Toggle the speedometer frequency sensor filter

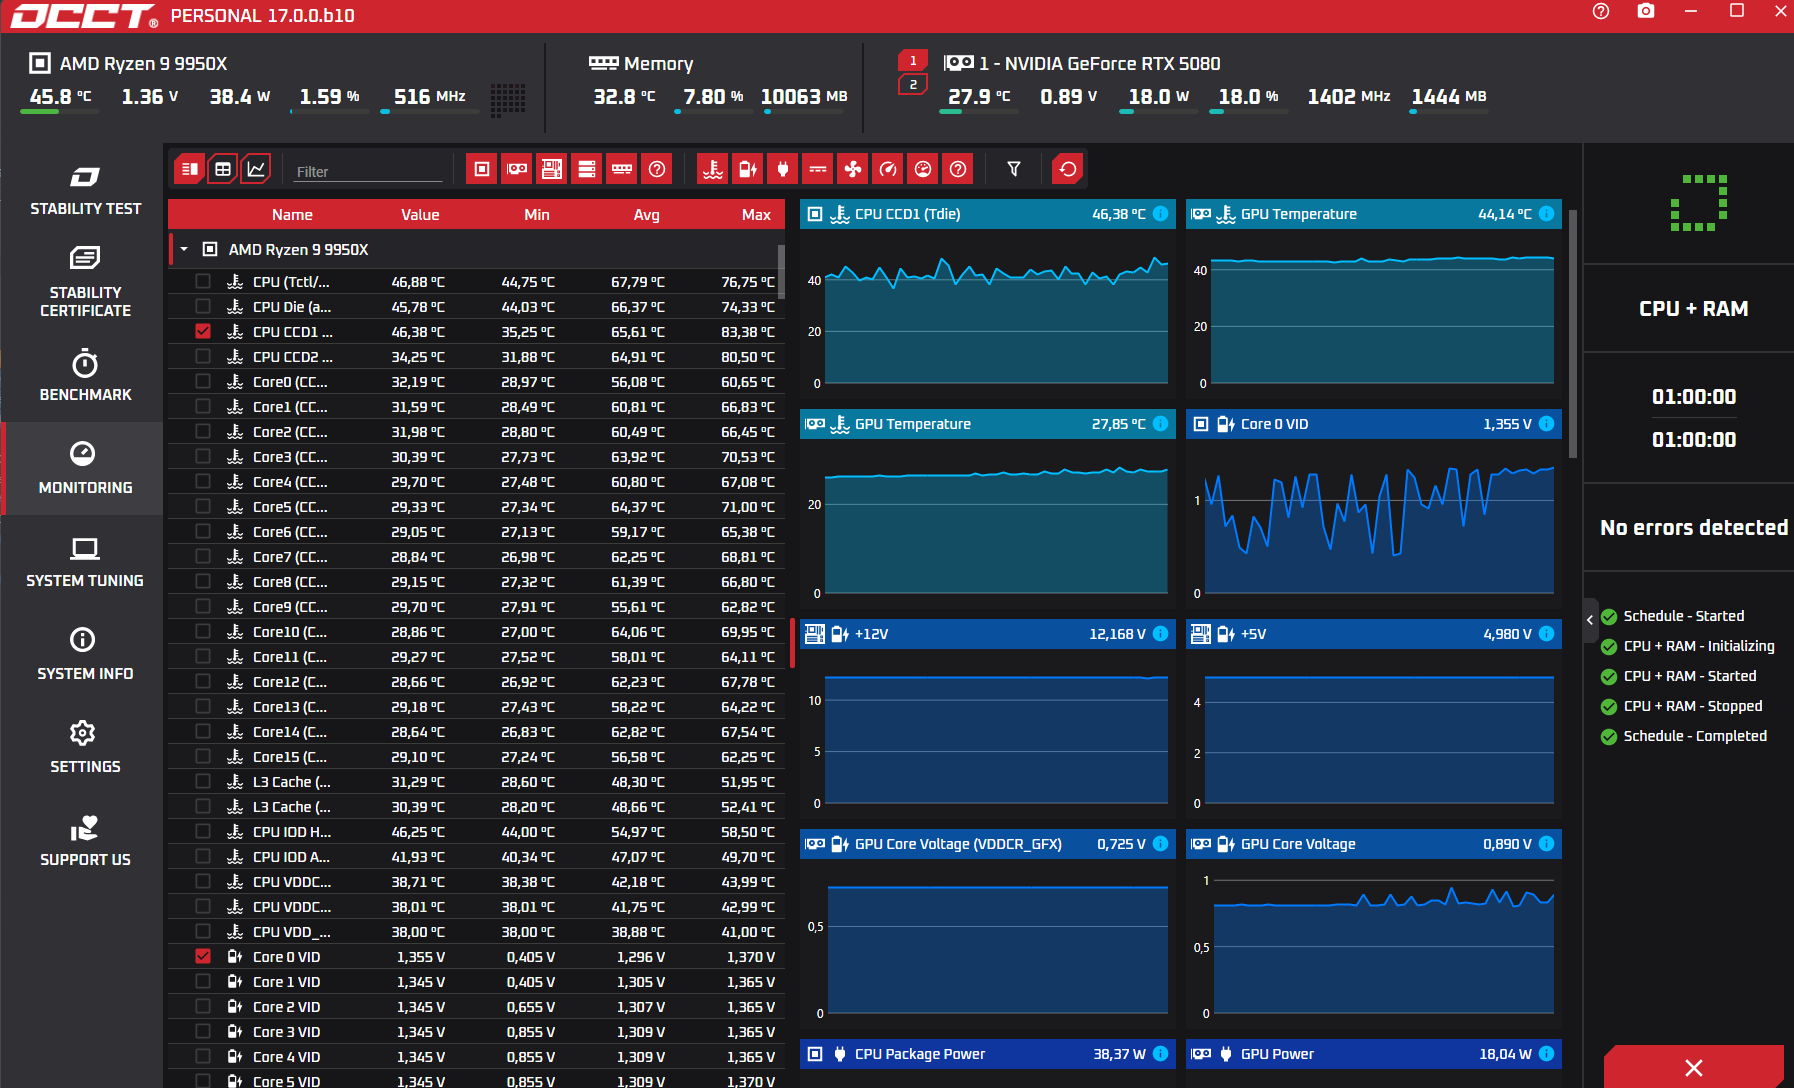[888, 169]
